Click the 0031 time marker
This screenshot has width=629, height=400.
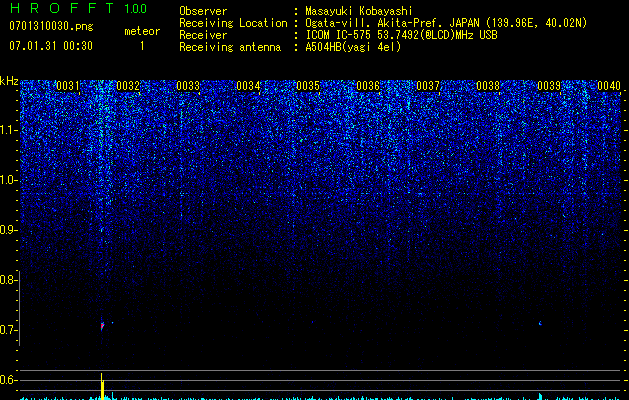point(68,86)
